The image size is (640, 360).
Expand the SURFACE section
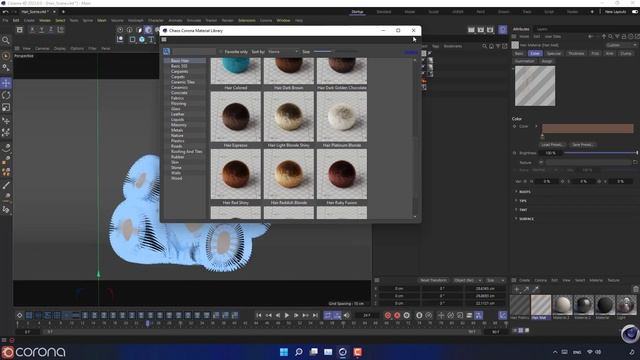[x=526, y=219]
